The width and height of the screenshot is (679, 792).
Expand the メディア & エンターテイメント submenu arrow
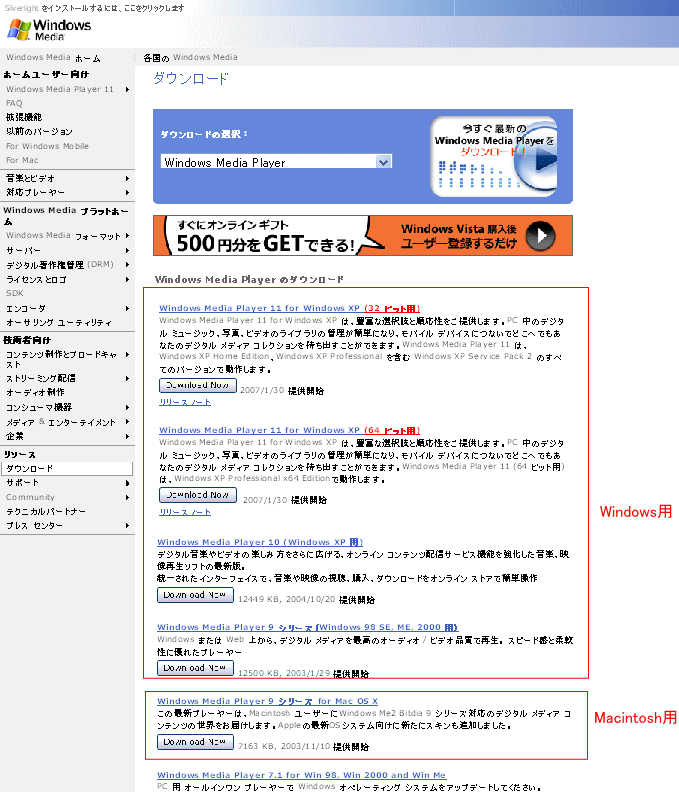(127, 422)
